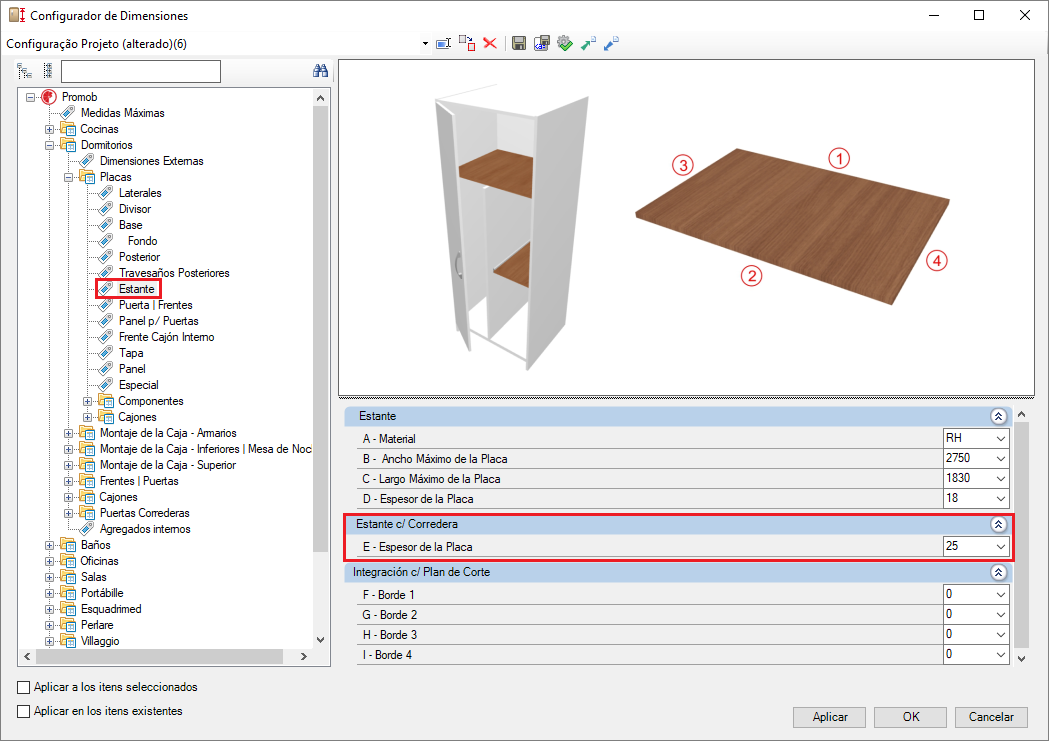1049x741 pixels.
Task: Expand the Baños folder
Action: point(50,545)
